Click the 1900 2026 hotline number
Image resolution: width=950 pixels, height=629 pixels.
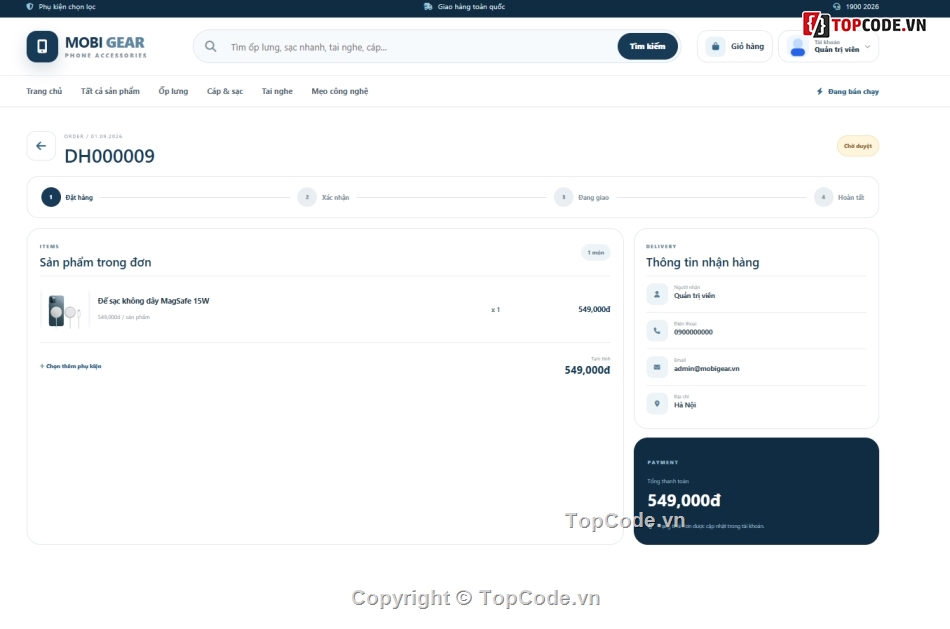click(x=862, y=7)
